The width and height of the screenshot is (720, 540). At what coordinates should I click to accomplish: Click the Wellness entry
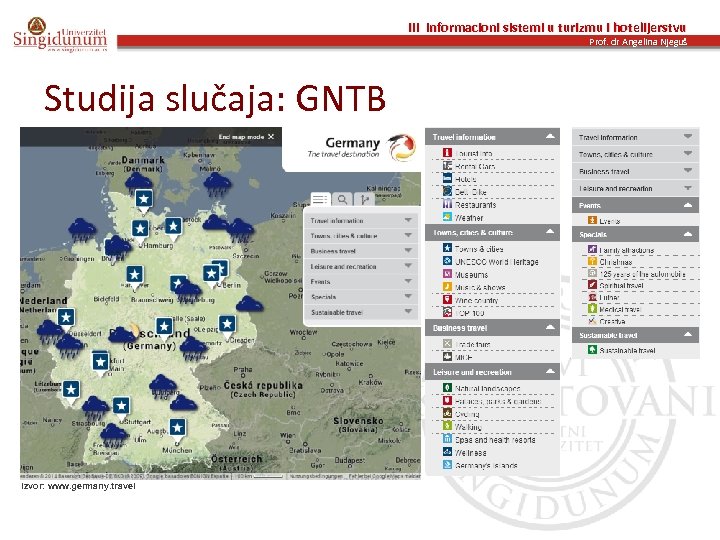[x=471, y=452]
